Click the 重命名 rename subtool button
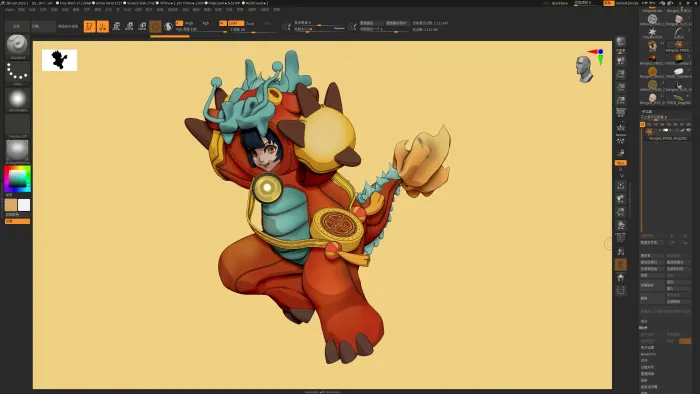The height and width of the screenshot is (394, 700). tap(652, 255)
